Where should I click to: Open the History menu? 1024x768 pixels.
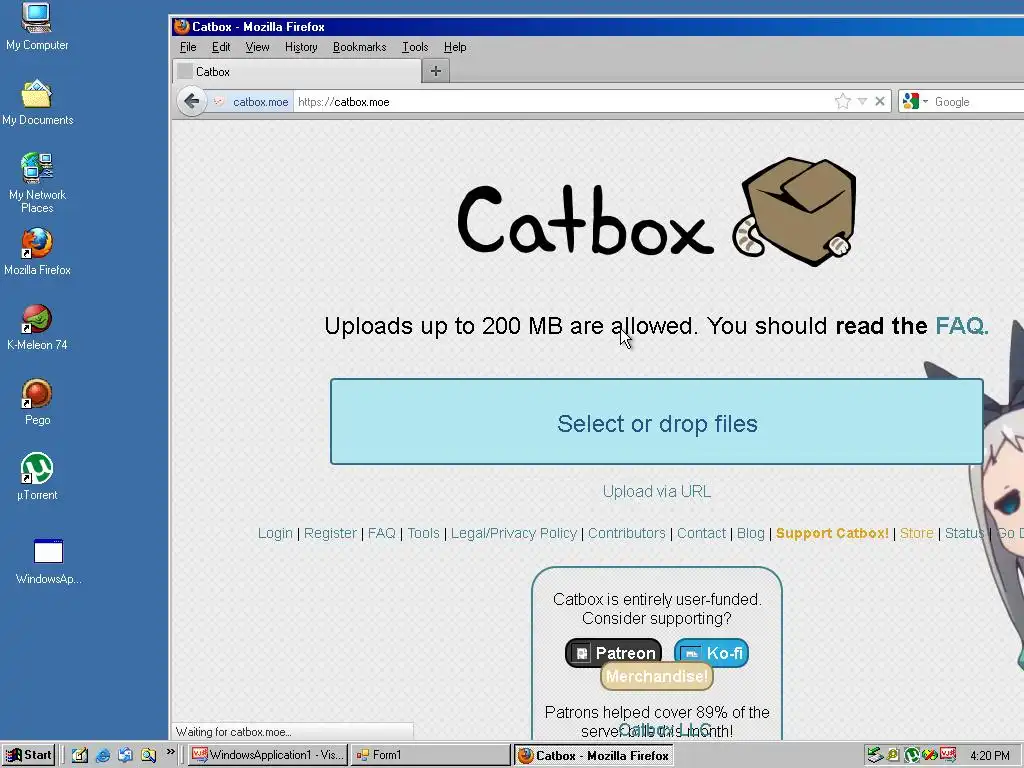301,47
